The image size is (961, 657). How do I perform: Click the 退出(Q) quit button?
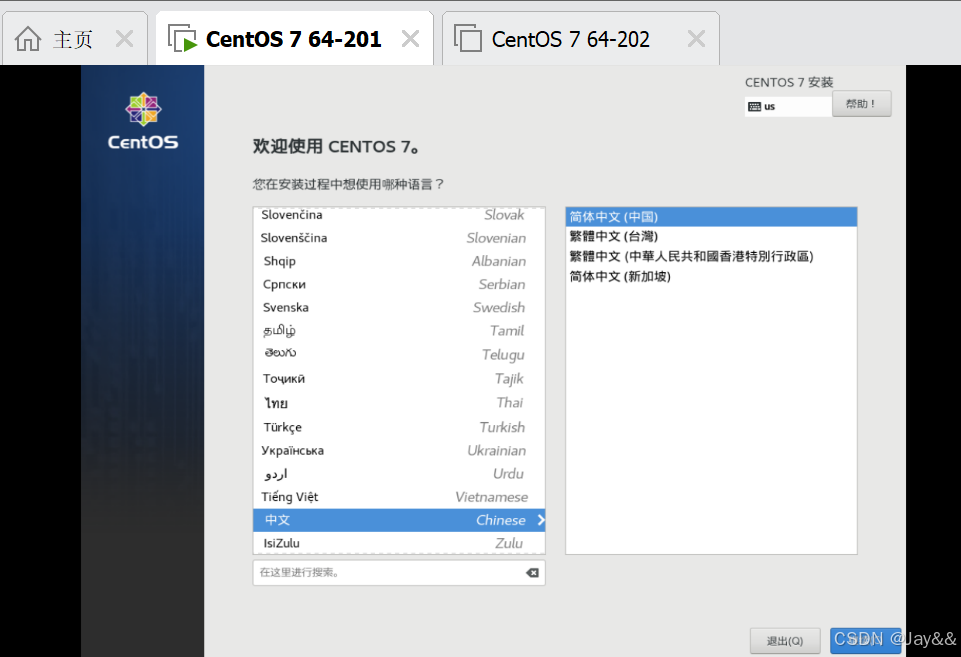(785, 641)
